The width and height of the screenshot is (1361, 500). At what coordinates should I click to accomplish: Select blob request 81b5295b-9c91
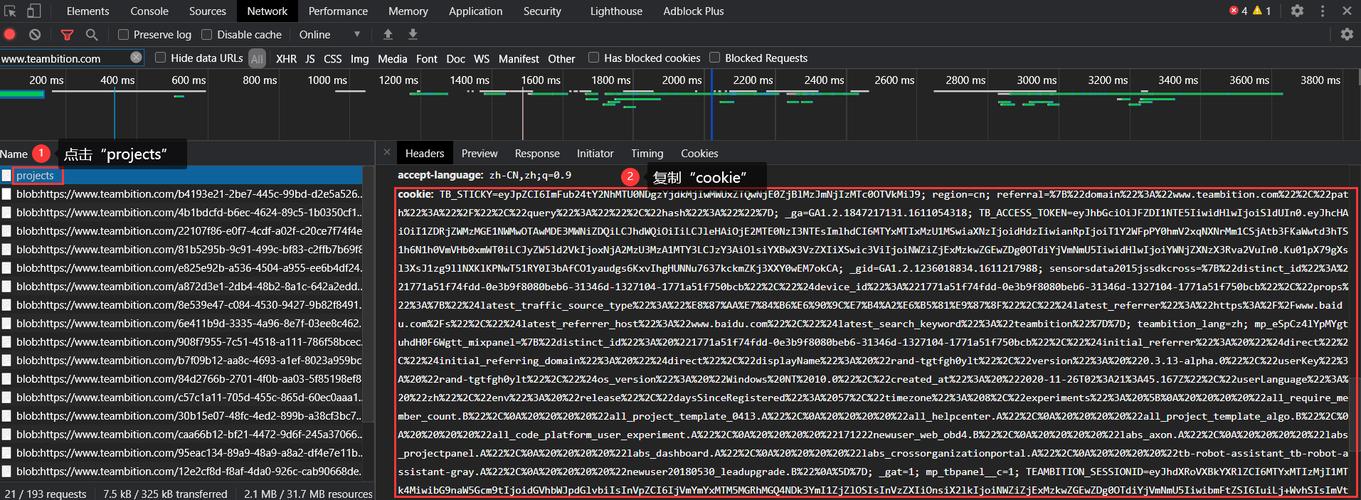[x=188, y=250]
